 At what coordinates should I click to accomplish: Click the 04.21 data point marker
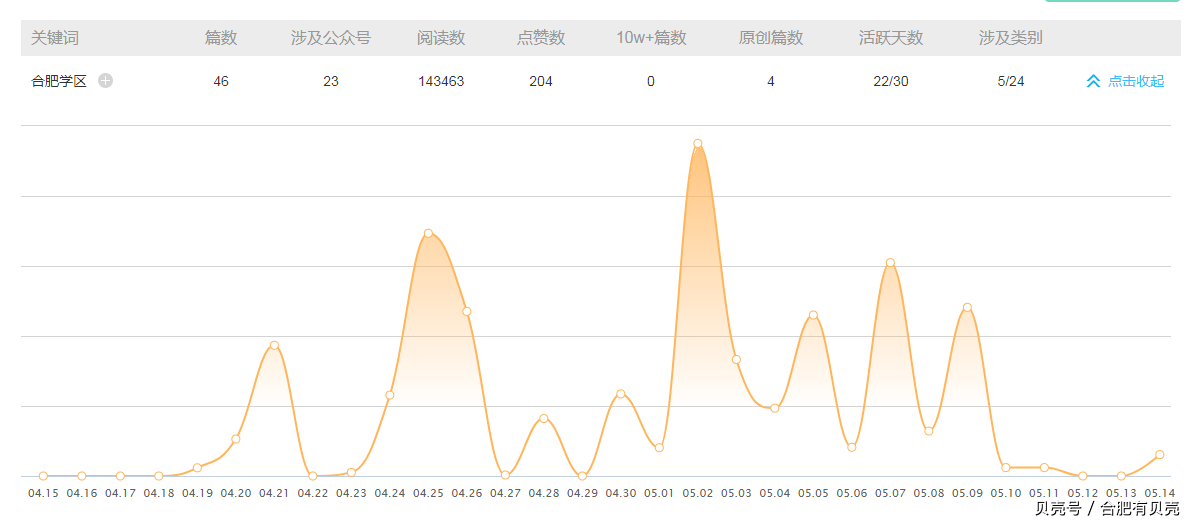[x=274, y=345]
